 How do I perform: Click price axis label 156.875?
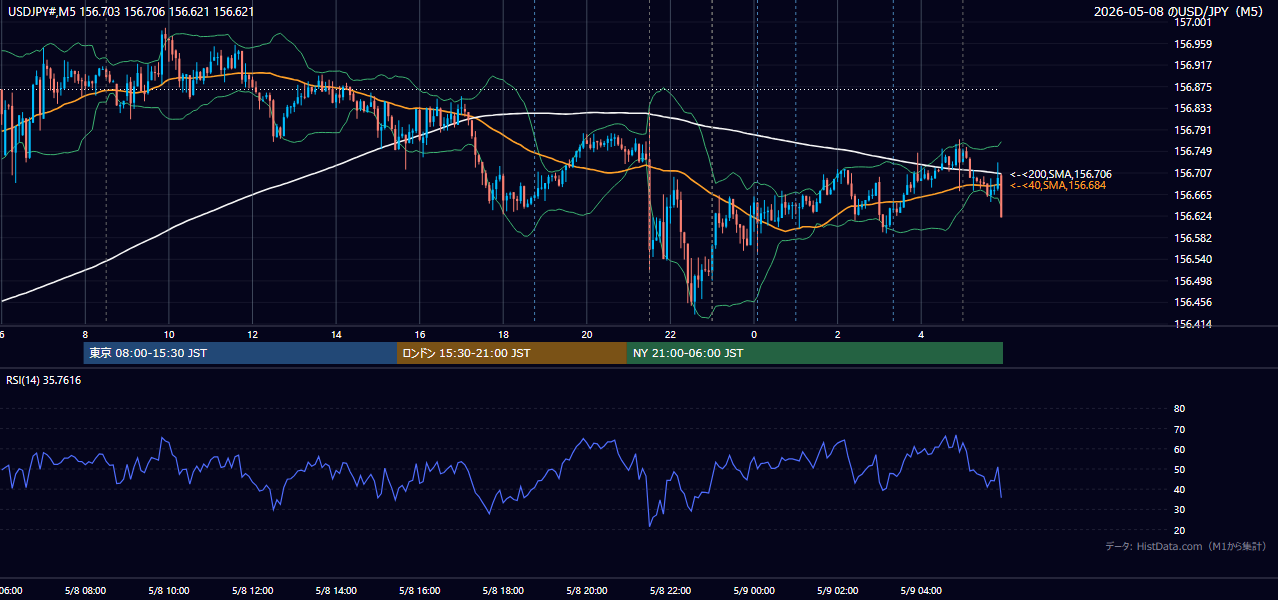(x=1194, y=87)
